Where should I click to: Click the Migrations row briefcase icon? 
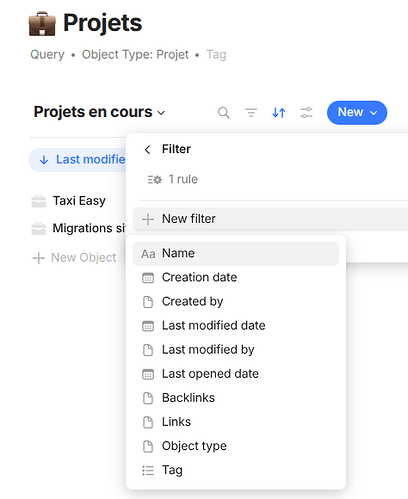[39, 229]
